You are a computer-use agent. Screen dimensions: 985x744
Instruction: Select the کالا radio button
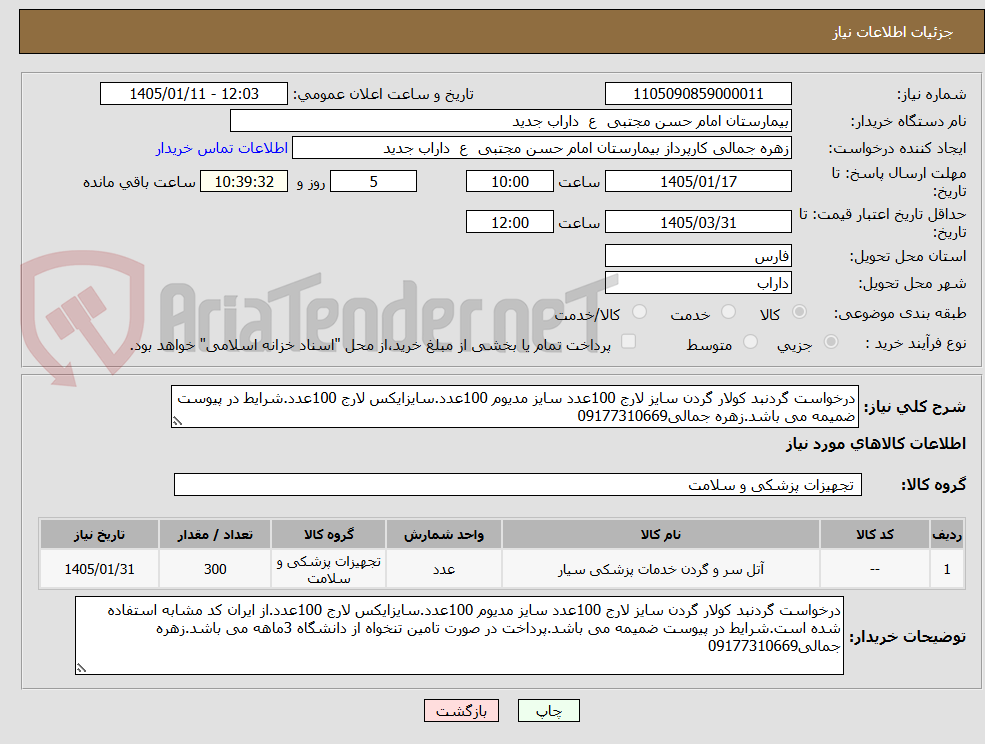pyautogui.click(x=800, y=312)
